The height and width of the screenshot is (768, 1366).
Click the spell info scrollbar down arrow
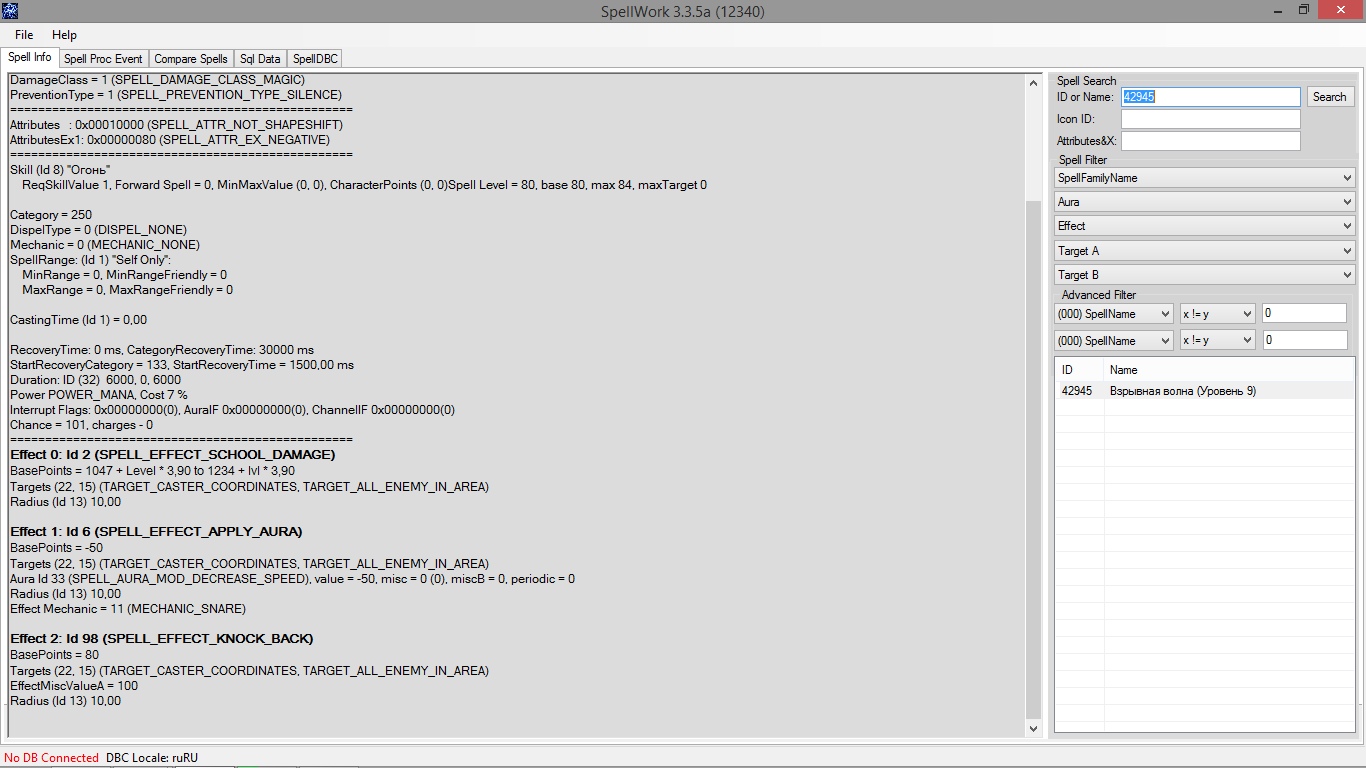coord(1034,728)
